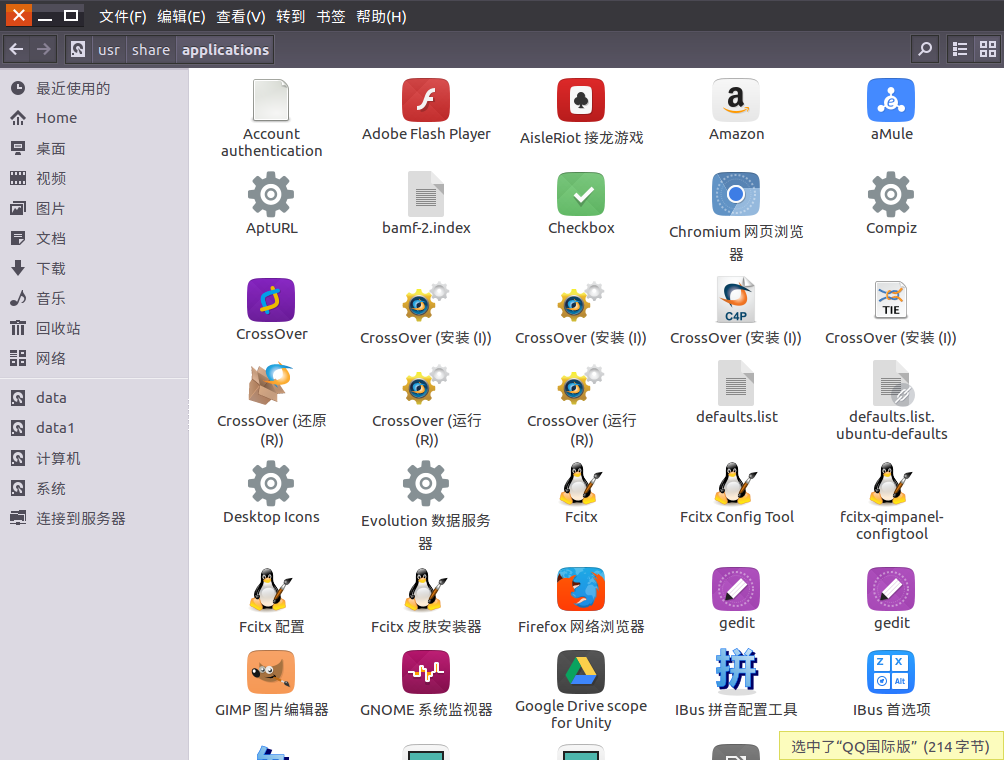The height and width of the screenshot is (760, 1004).
Task: Select the purple CrossOver icon
Action: pyautogui.click(x=271, y=300)
